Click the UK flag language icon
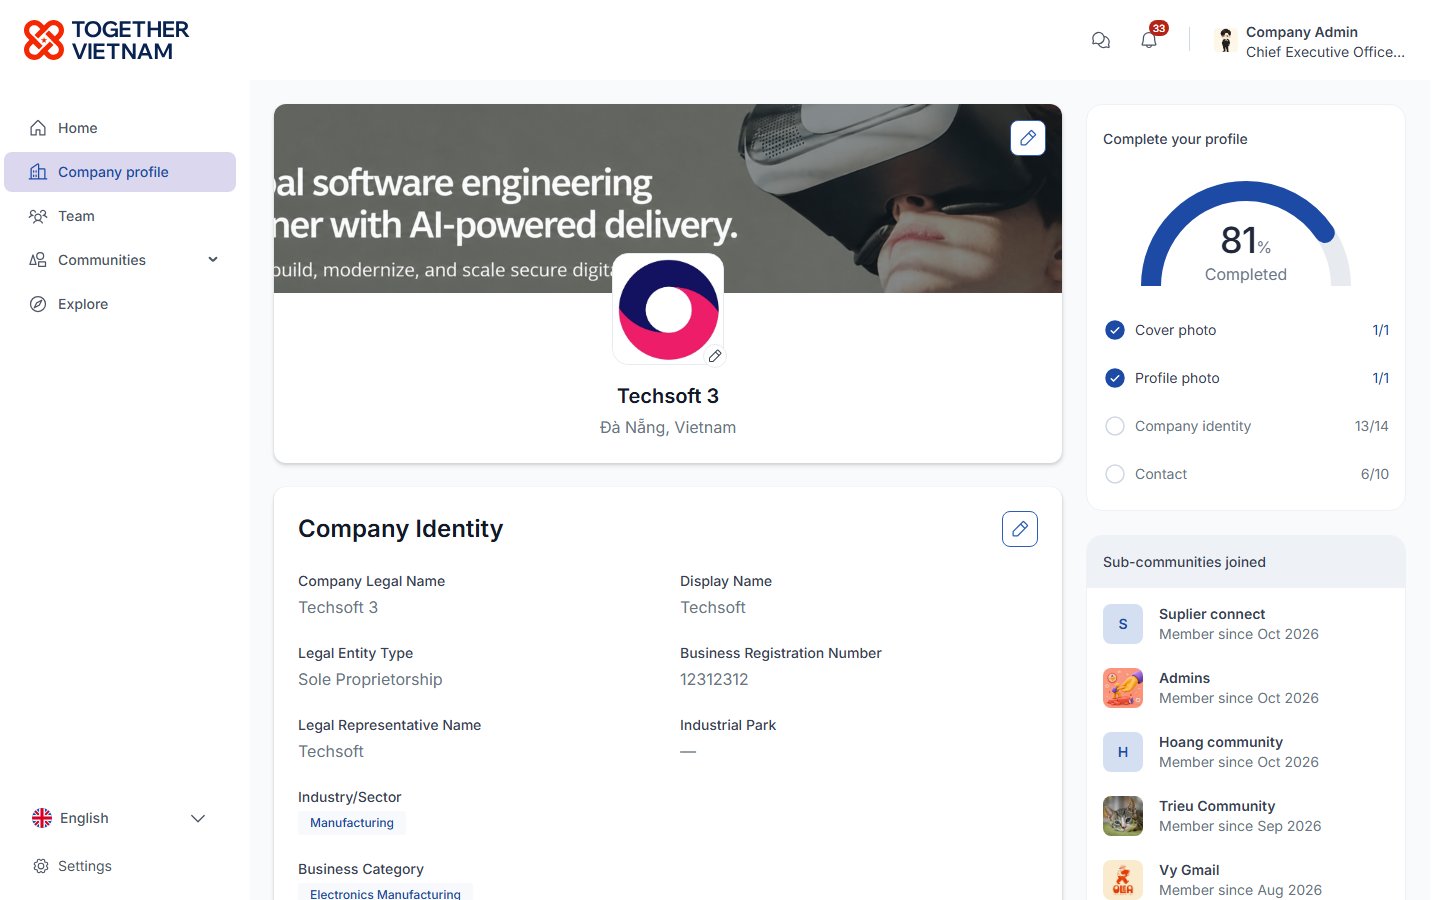Viewport: 1440px width, 900px height. pyautogui.click(x=42, y=818)
